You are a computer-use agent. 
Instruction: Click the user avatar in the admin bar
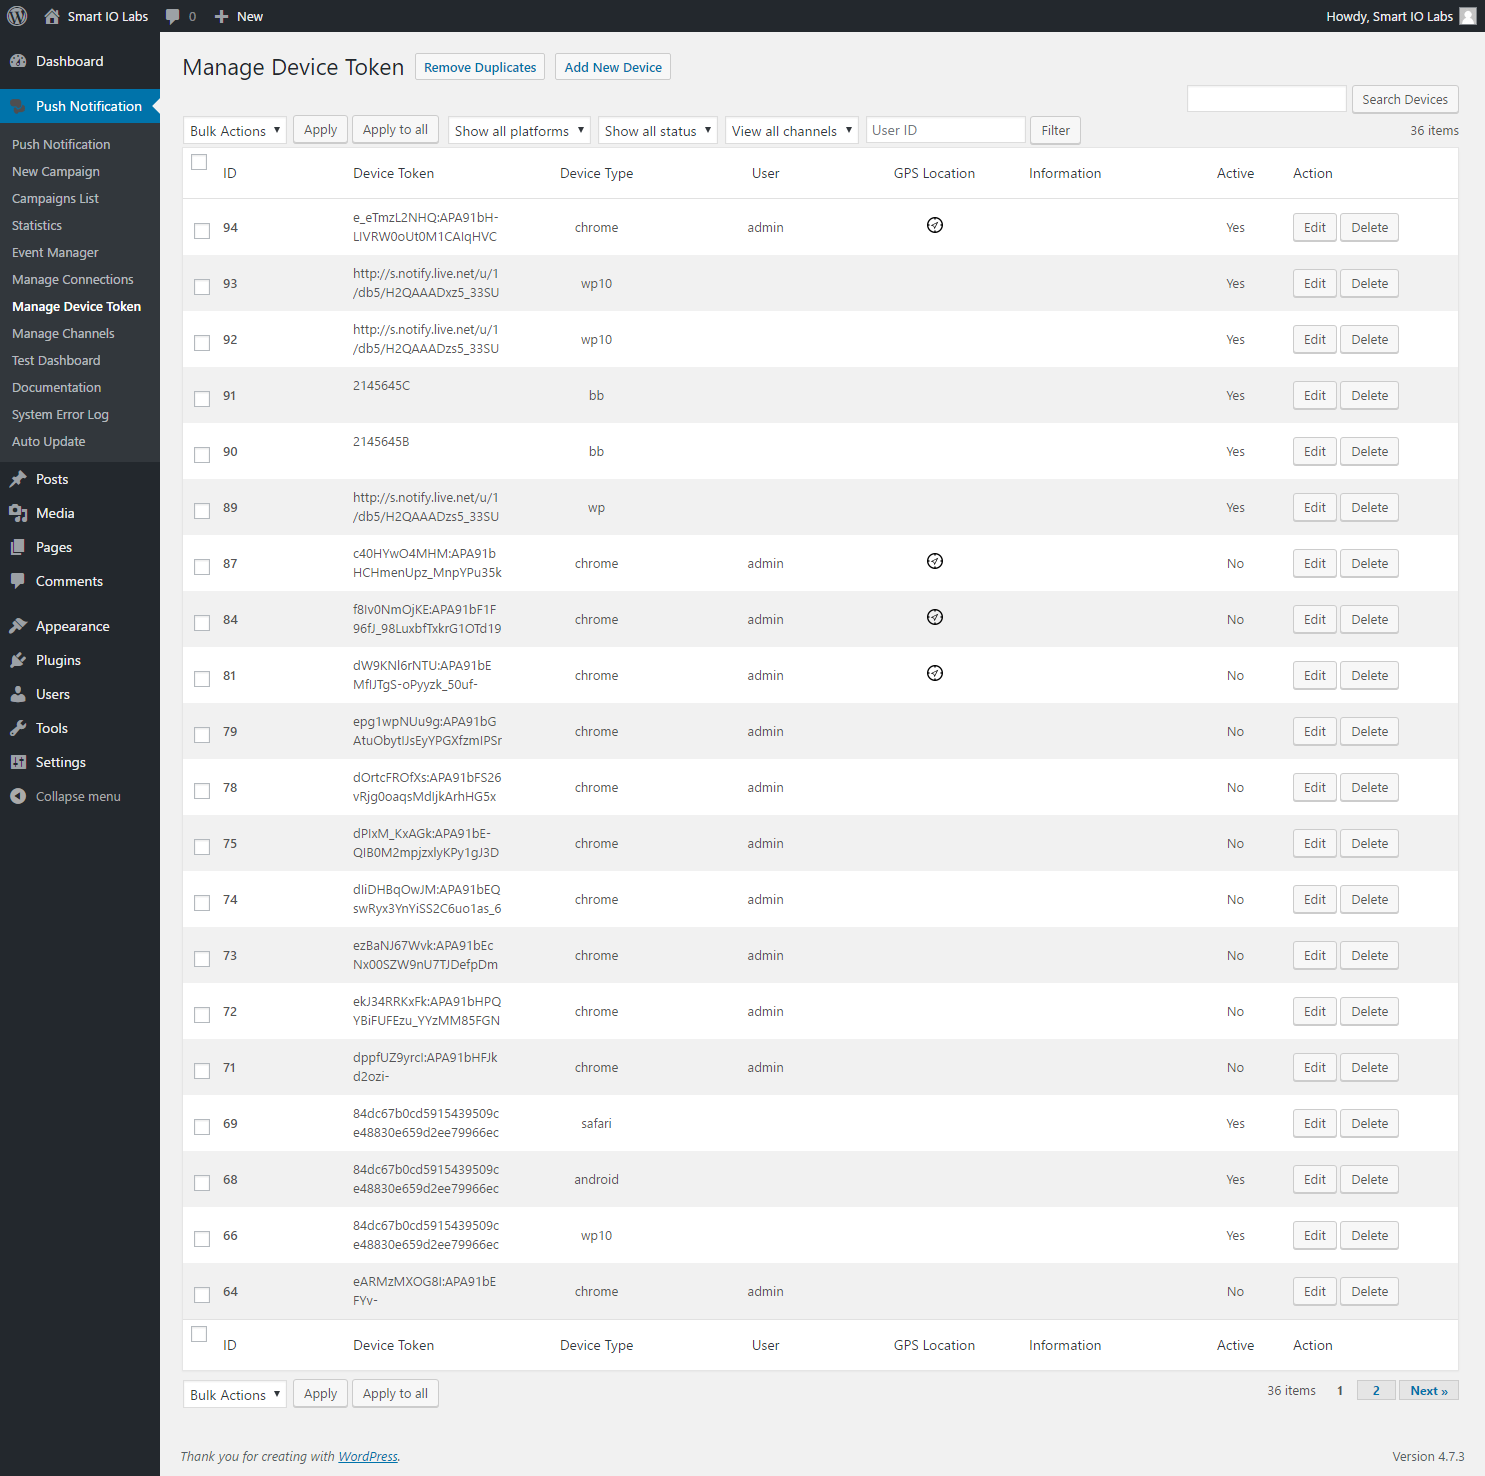click(x=1467, y=16)
